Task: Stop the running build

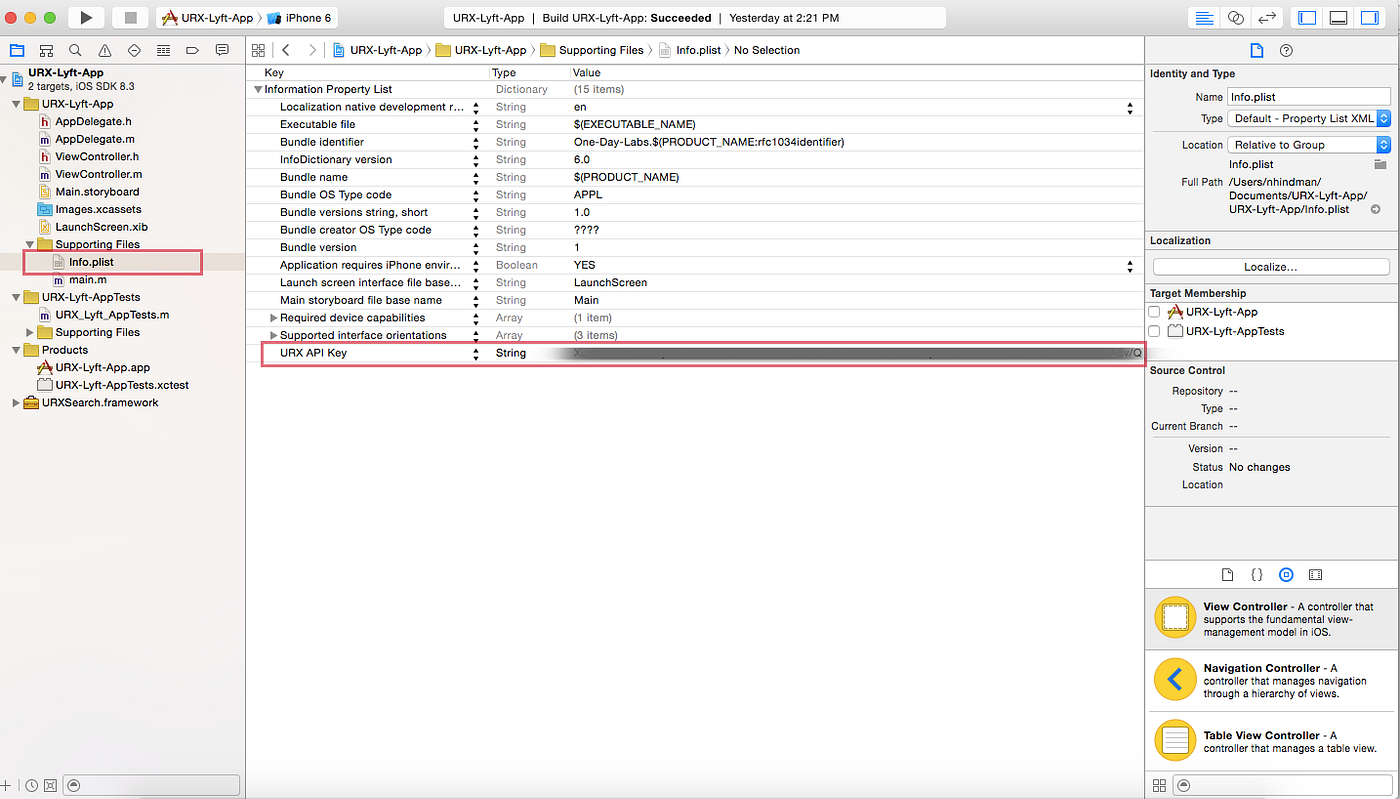Action: [130, 17]
